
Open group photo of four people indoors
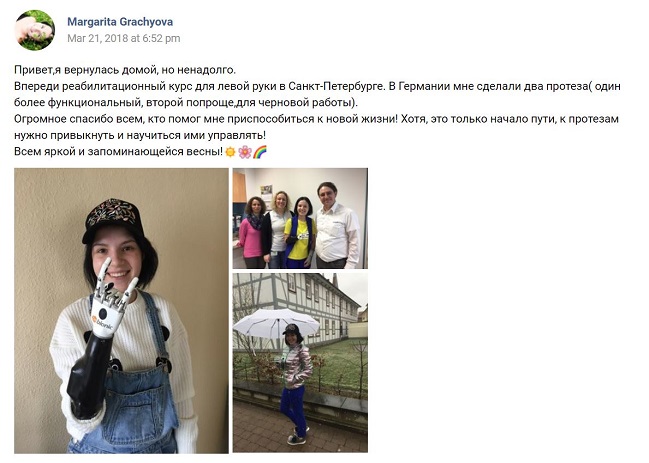300,218
